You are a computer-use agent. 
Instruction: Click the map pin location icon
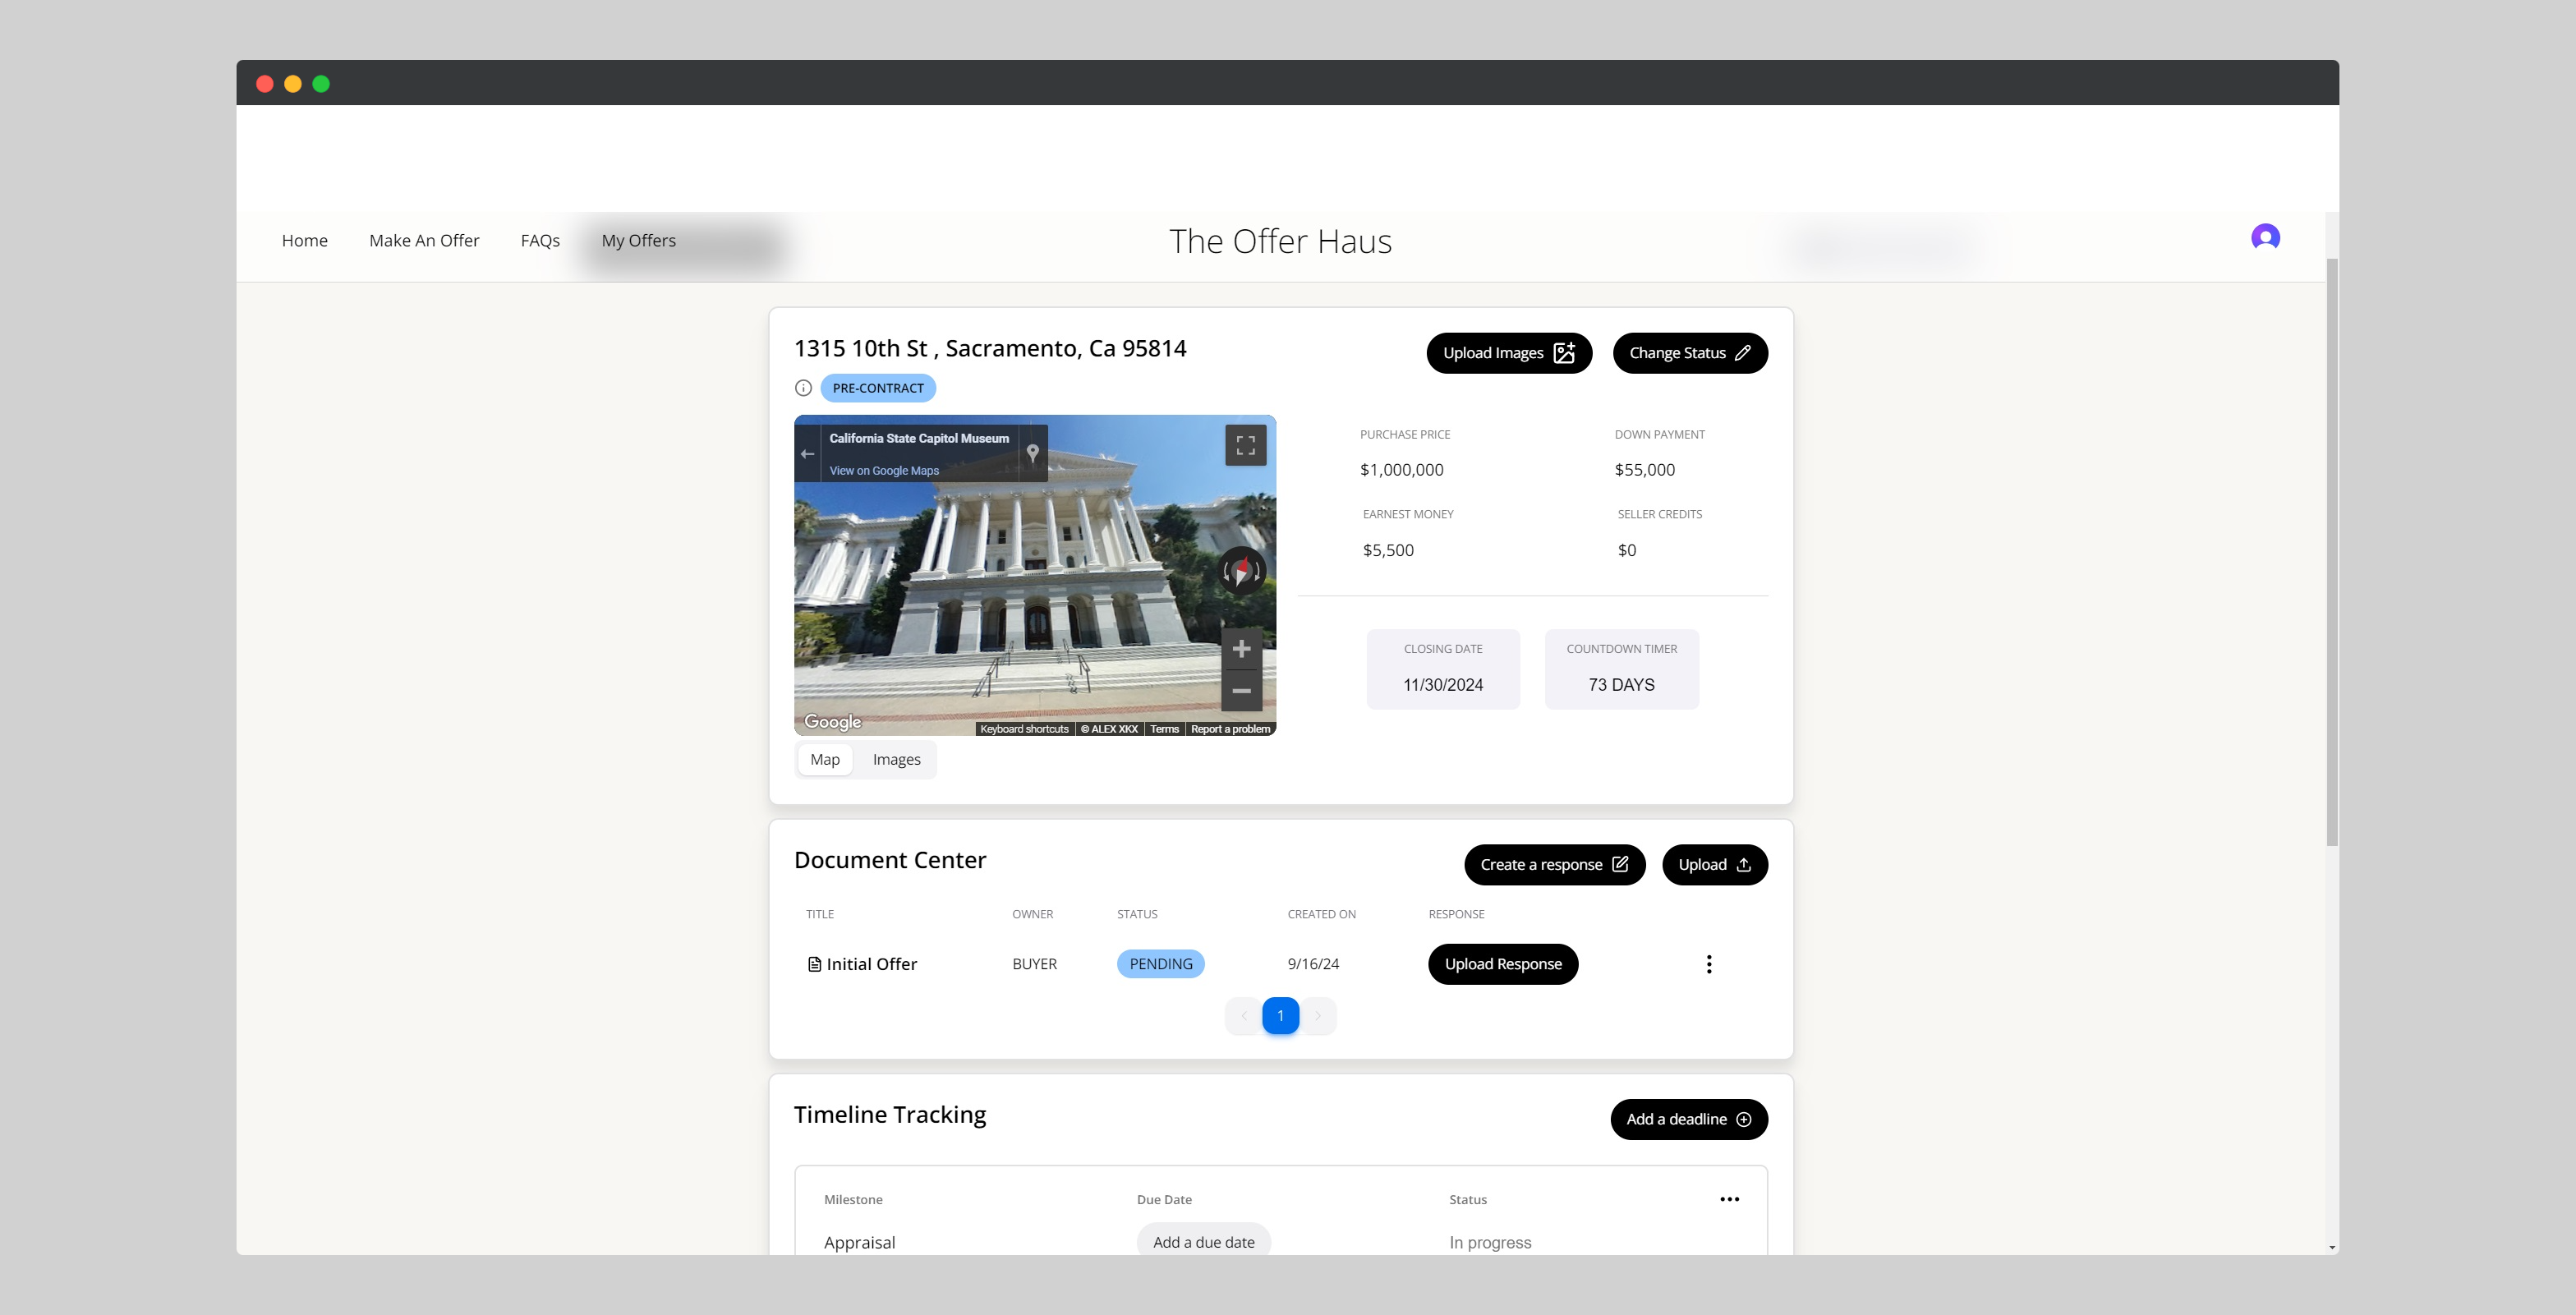(x=1033, y=453)
